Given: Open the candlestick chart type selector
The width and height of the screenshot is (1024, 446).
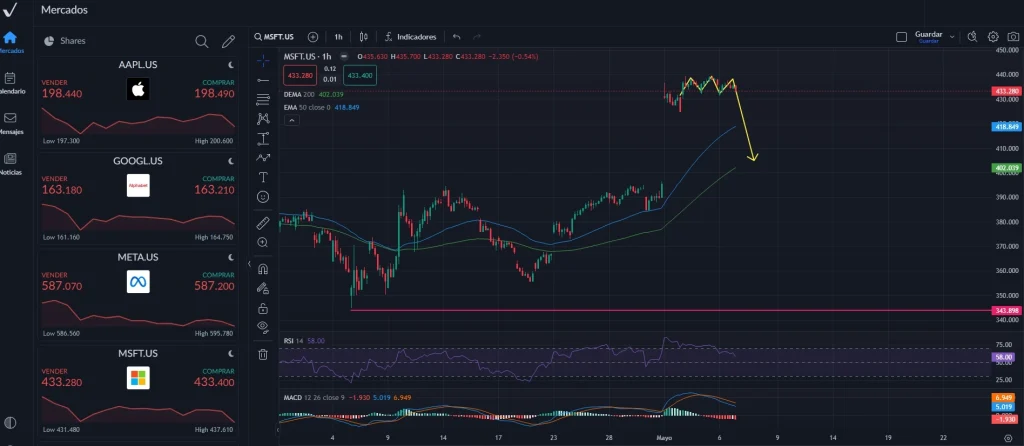Looking at the screenshot, I should coord(364,37).
